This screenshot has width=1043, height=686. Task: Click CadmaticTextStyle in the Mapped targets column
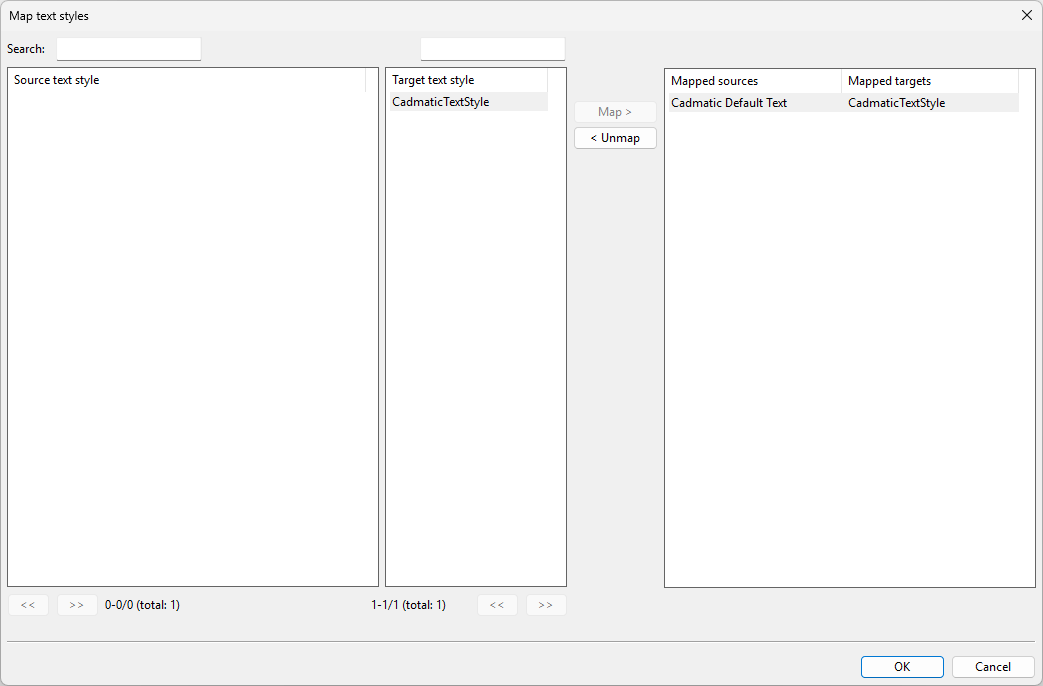[x=896, y=103]
